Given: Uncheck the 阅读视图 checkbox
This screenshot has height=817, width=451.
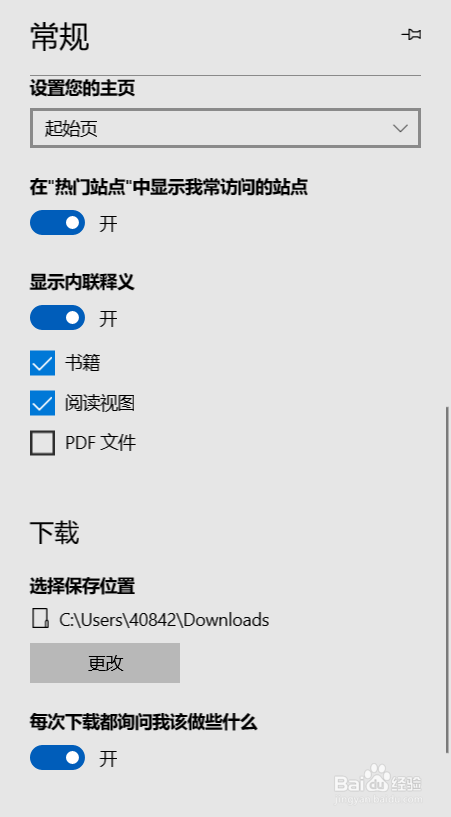Looking at the screenshot, I should (x=42, y=403).
